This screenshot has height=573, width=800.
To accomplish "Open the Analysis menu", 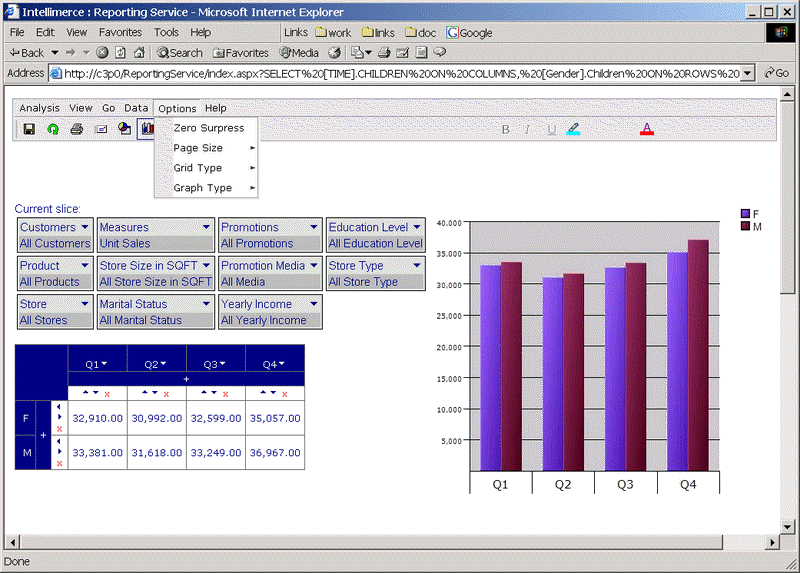I will pos(39,108).
